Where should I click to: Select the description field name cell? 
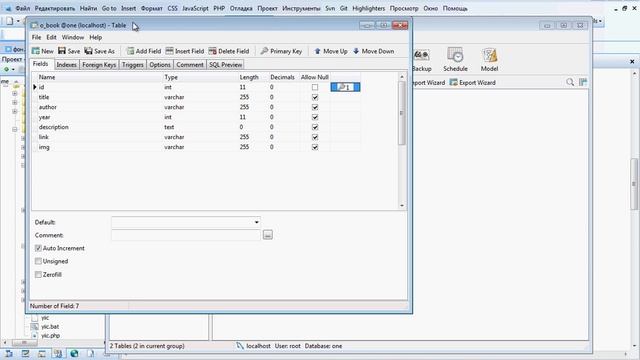pos(99,127)
